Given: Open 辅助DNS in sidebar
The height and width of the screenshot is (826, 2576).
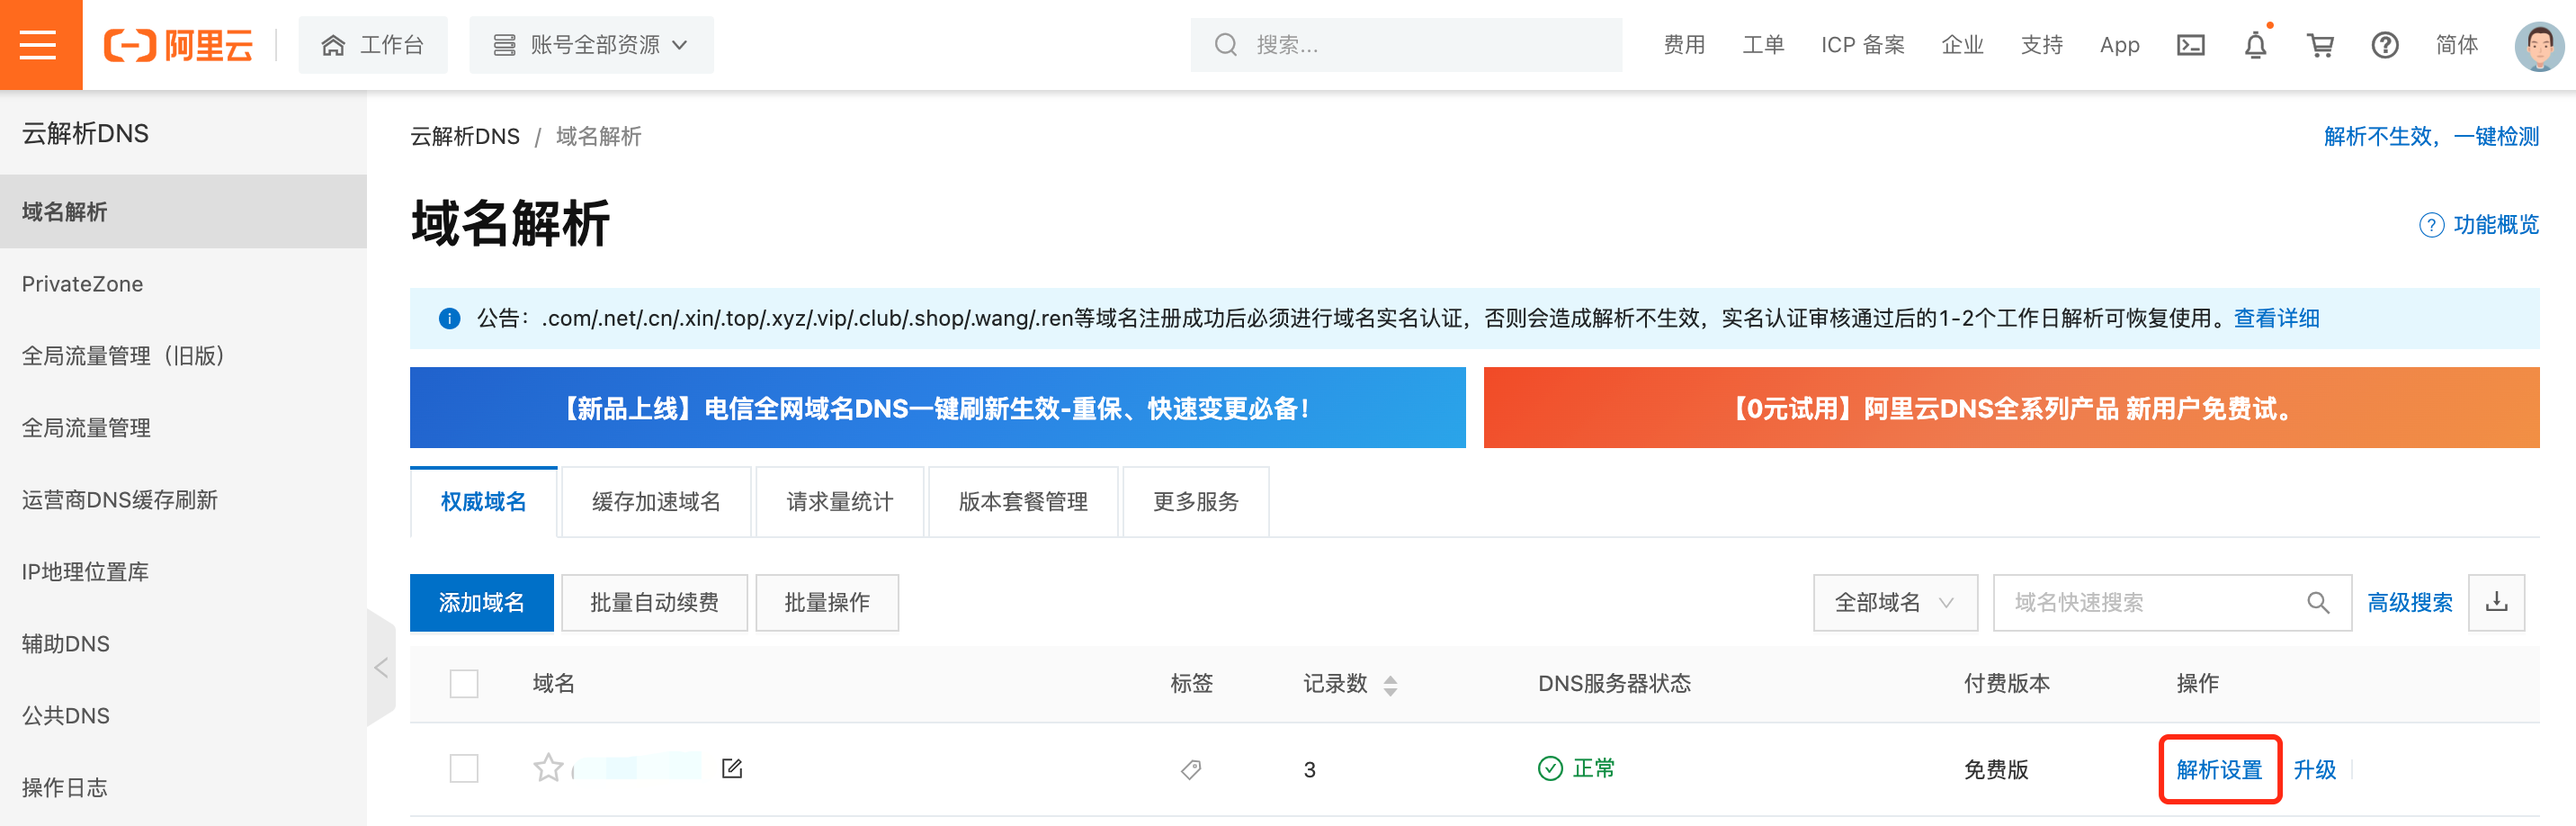Looking at the screenshot, I should (x=183, y=644).
